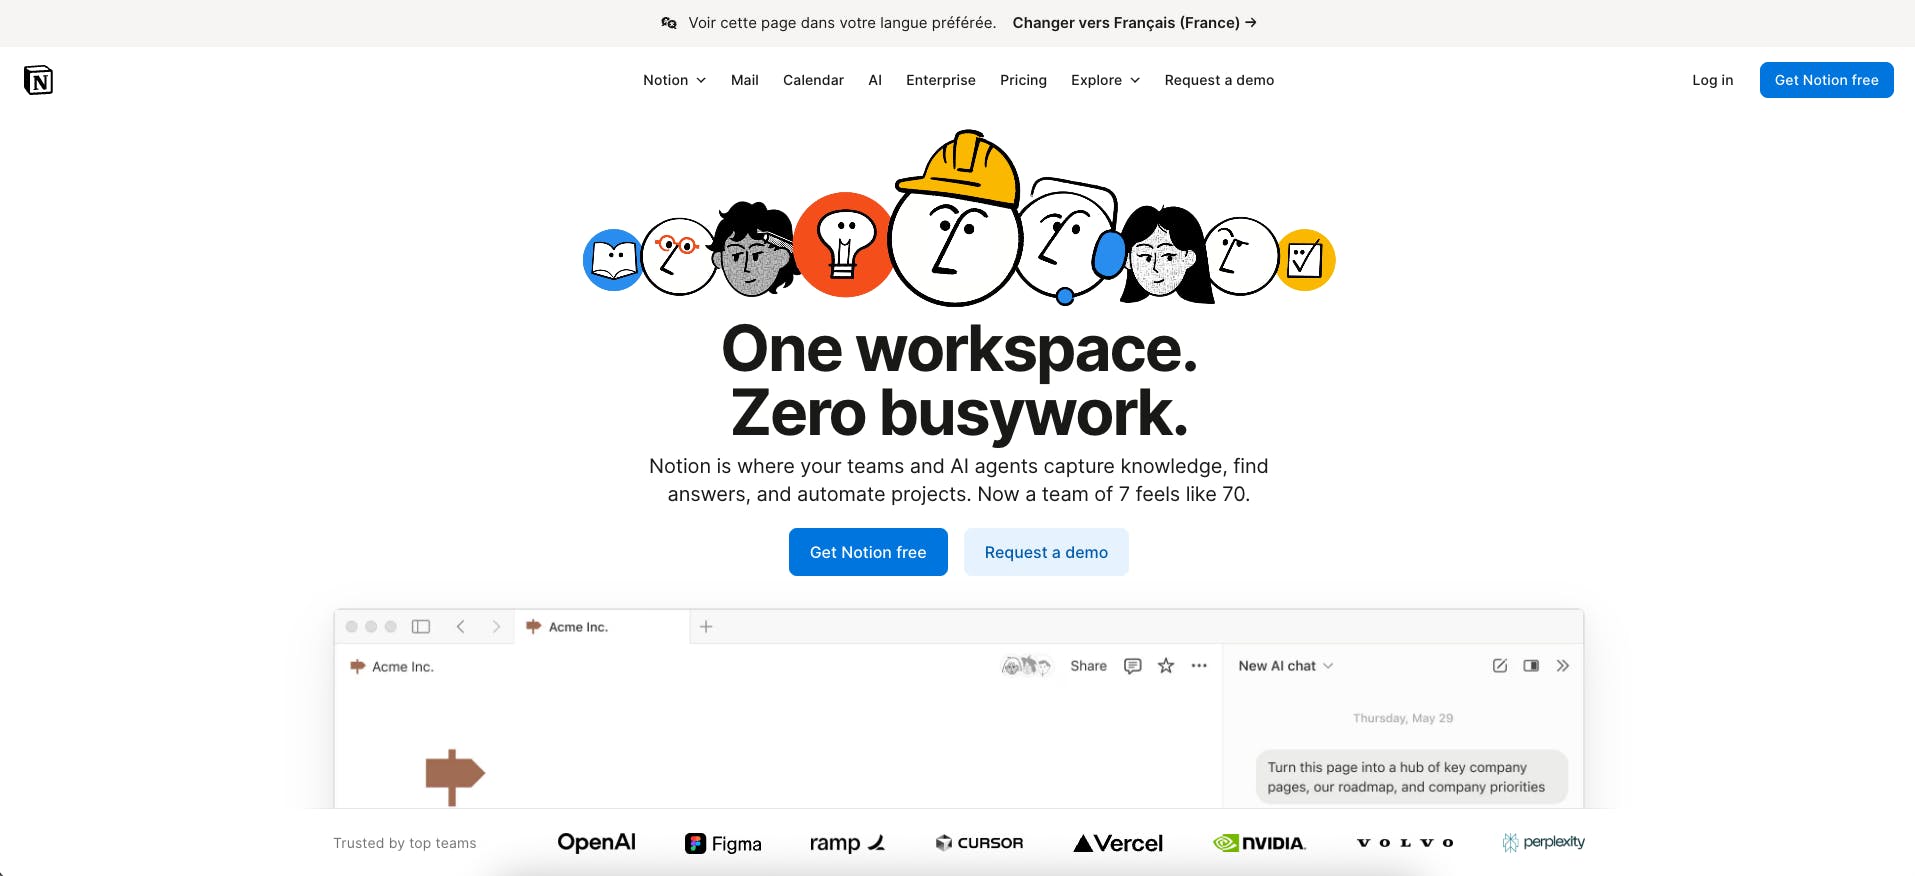Go to Pricing in navigation
Image resolution: width=1915 pixels, height=876 pixels.
pyautogui.click(x=1023, y=80)
